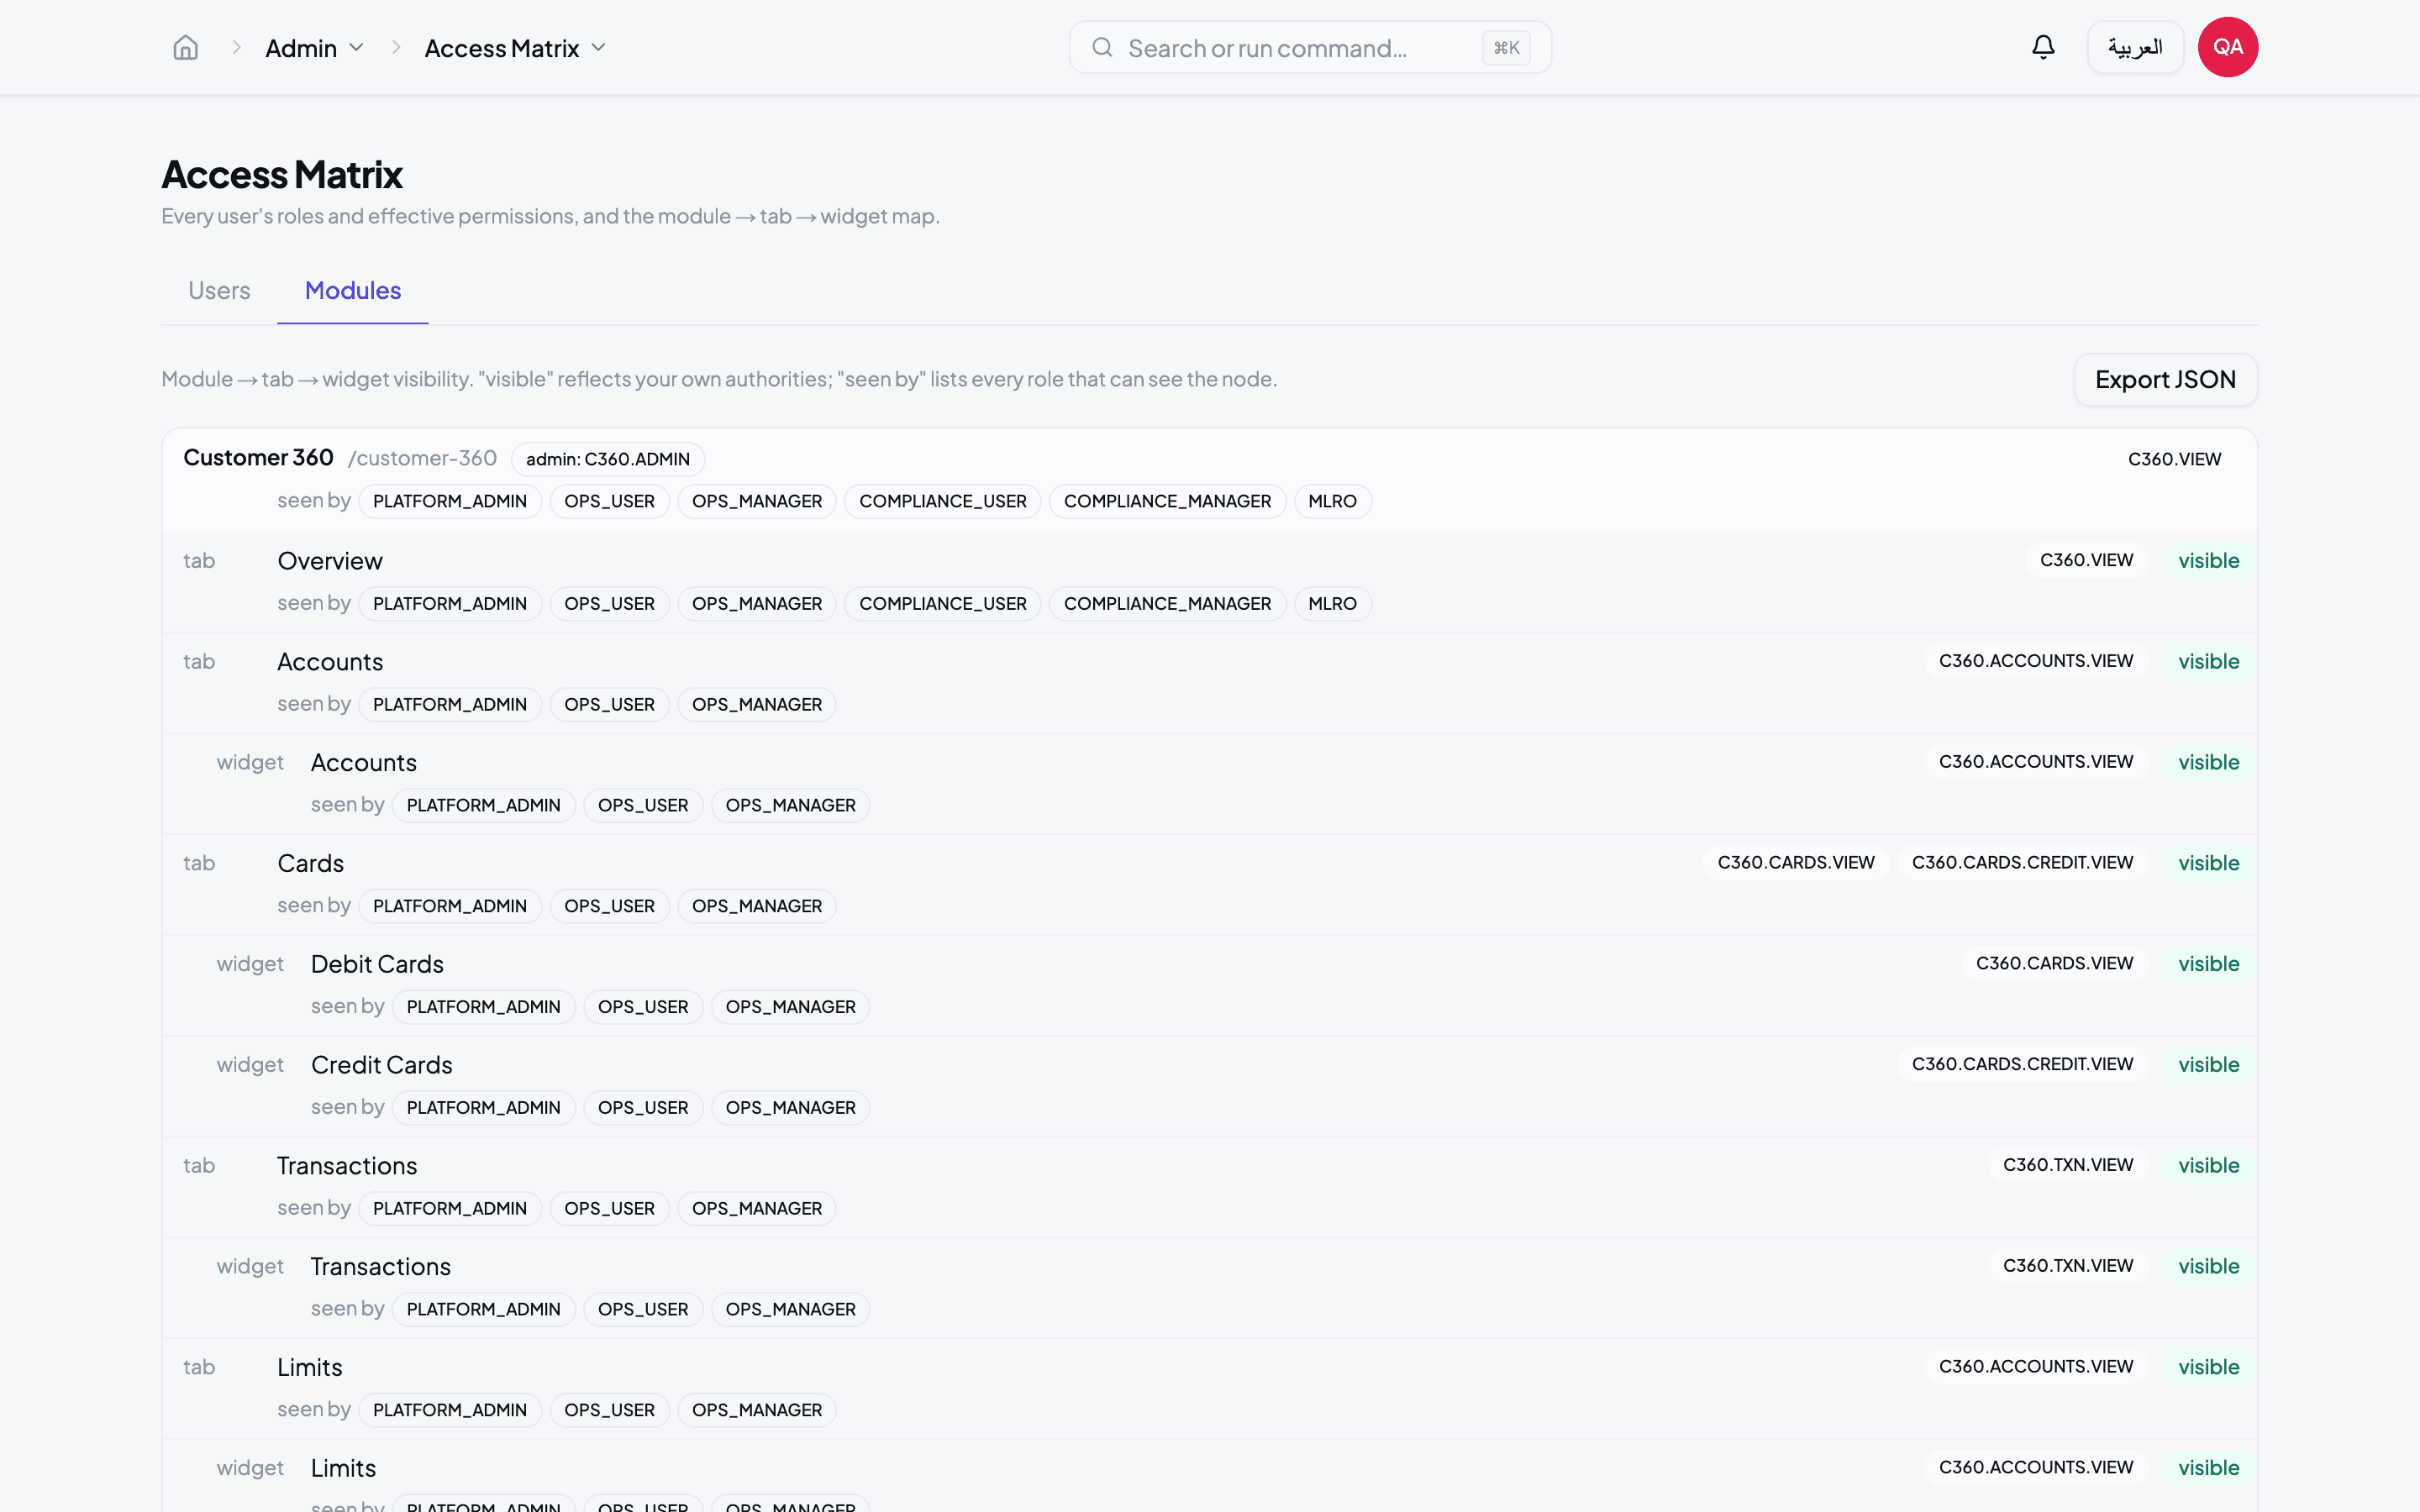Click the ⌘K shortcut badge

(x=1506, y=48)
